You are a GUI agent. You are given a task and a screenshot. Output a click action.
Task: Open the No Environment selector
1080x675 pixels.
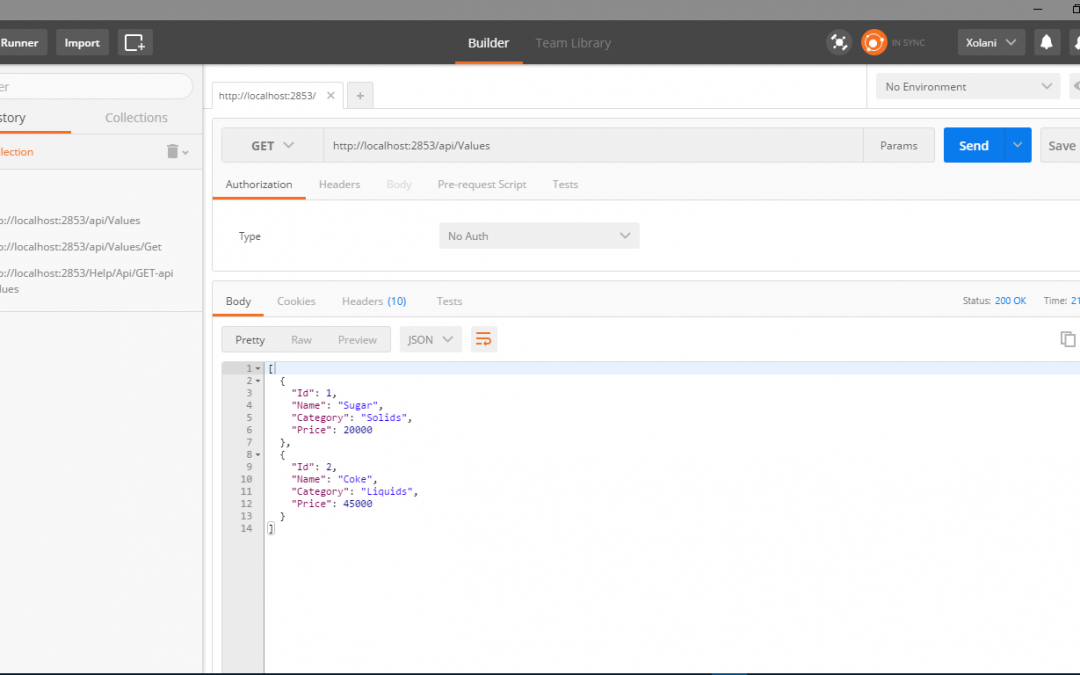(966, 86)
